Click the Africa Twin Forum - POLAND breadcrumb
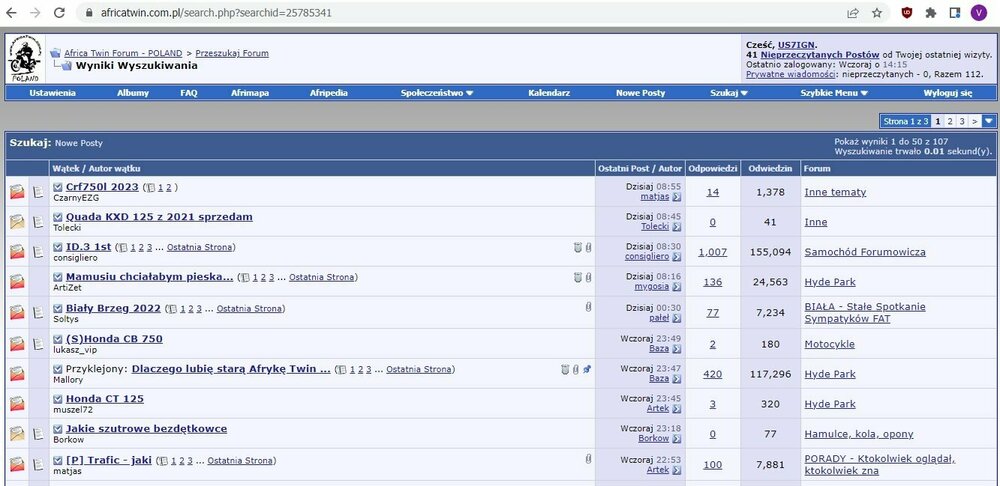Screen dimensions: 1000x486 [123, 54]
